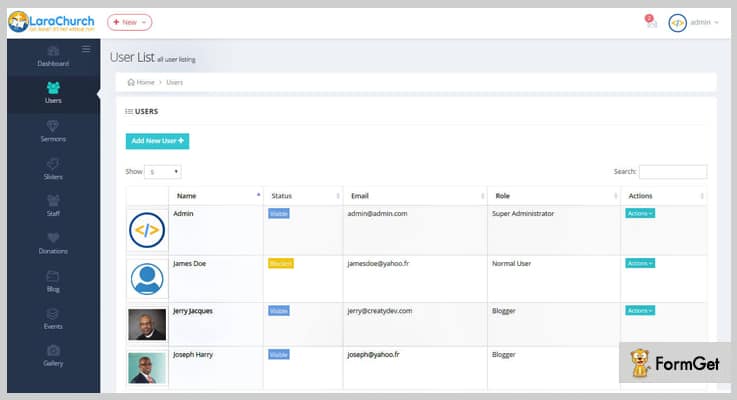Select Users in the sidebar
This screenshot has width=737, height=400.
[53, 93]
